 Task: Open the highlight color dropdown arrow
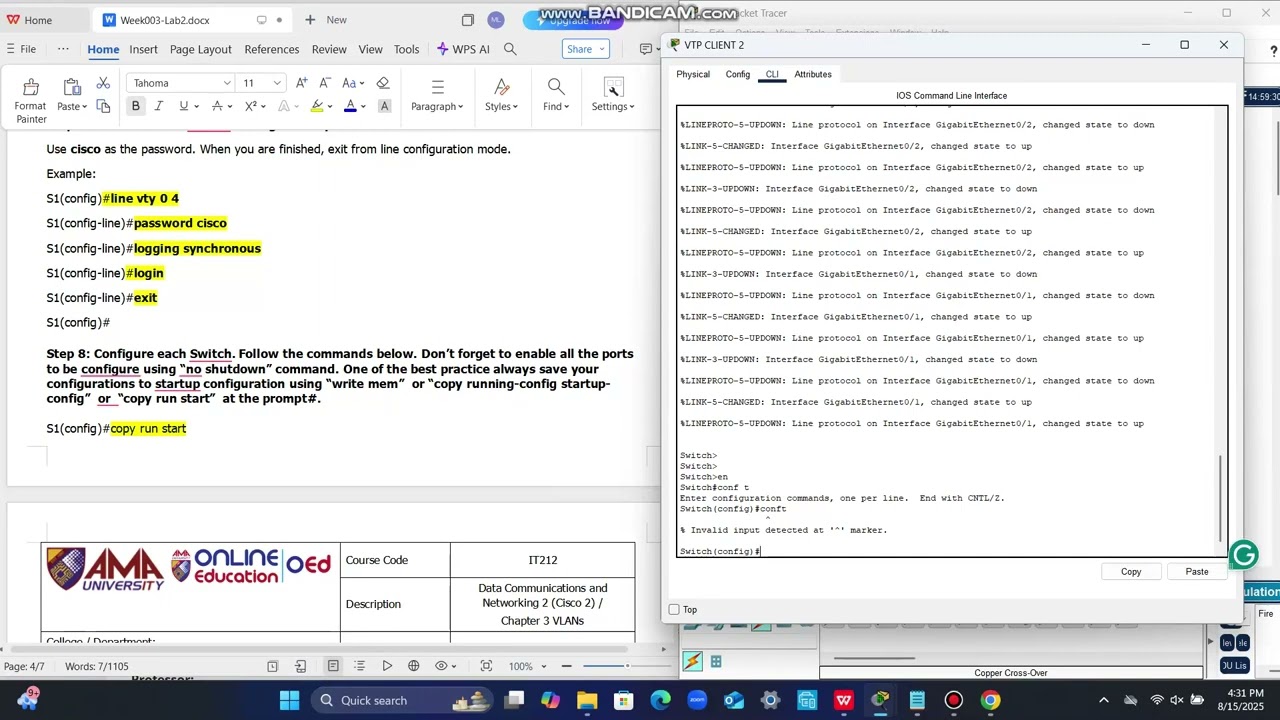coord(331,106)
